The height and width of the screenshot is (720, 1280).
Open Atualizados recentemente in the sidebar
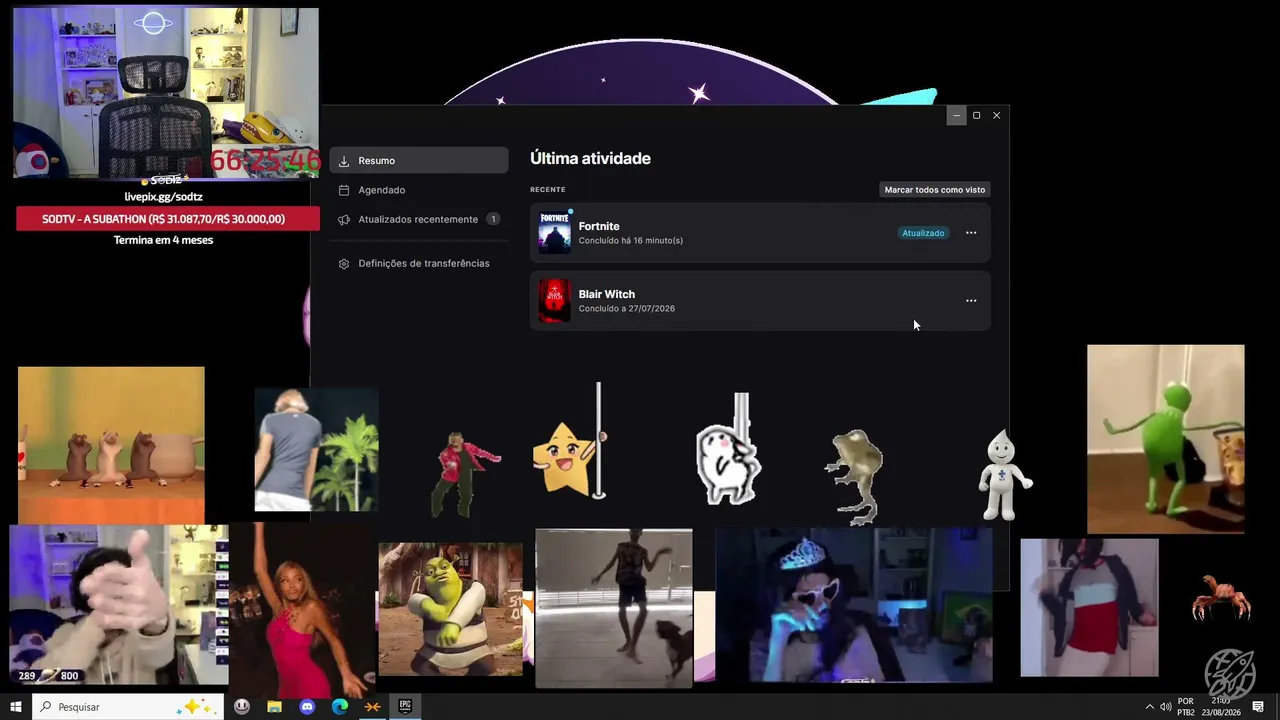point(419,219)
